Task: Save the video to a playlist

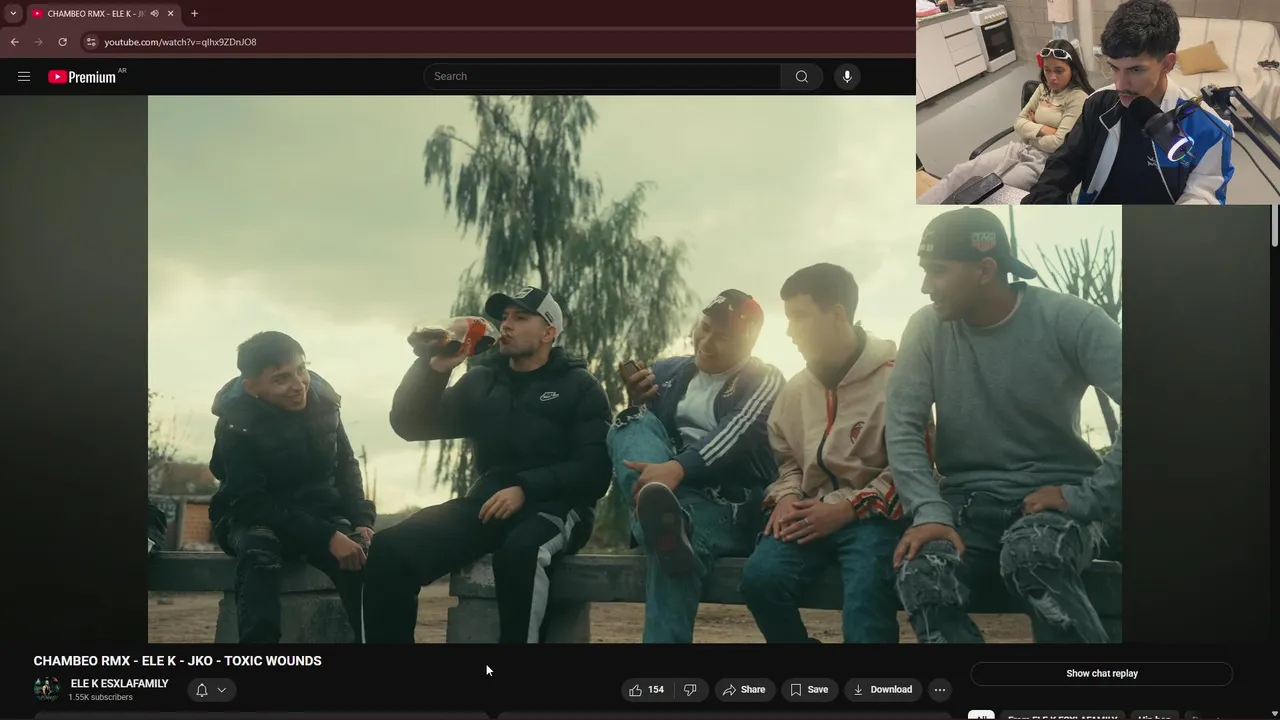Action: 809,689
